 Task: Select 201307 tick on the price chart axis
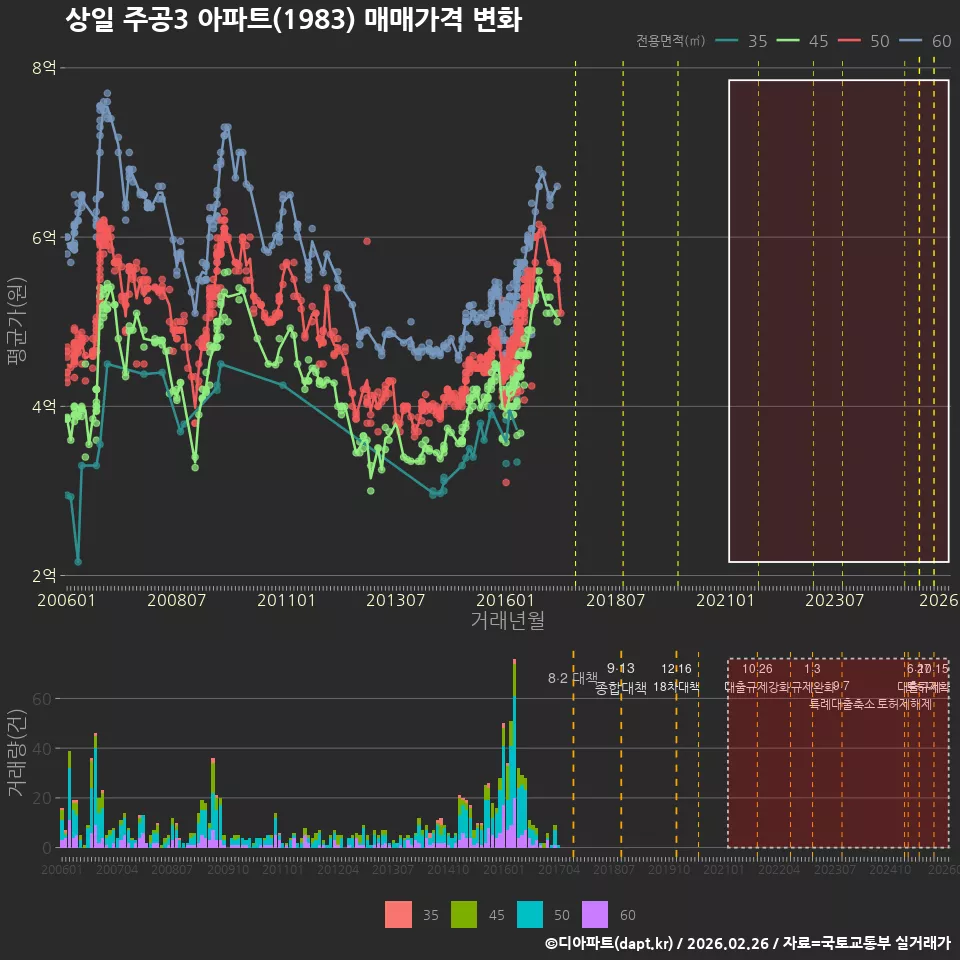pyautogui.click(x=396, y=600)
